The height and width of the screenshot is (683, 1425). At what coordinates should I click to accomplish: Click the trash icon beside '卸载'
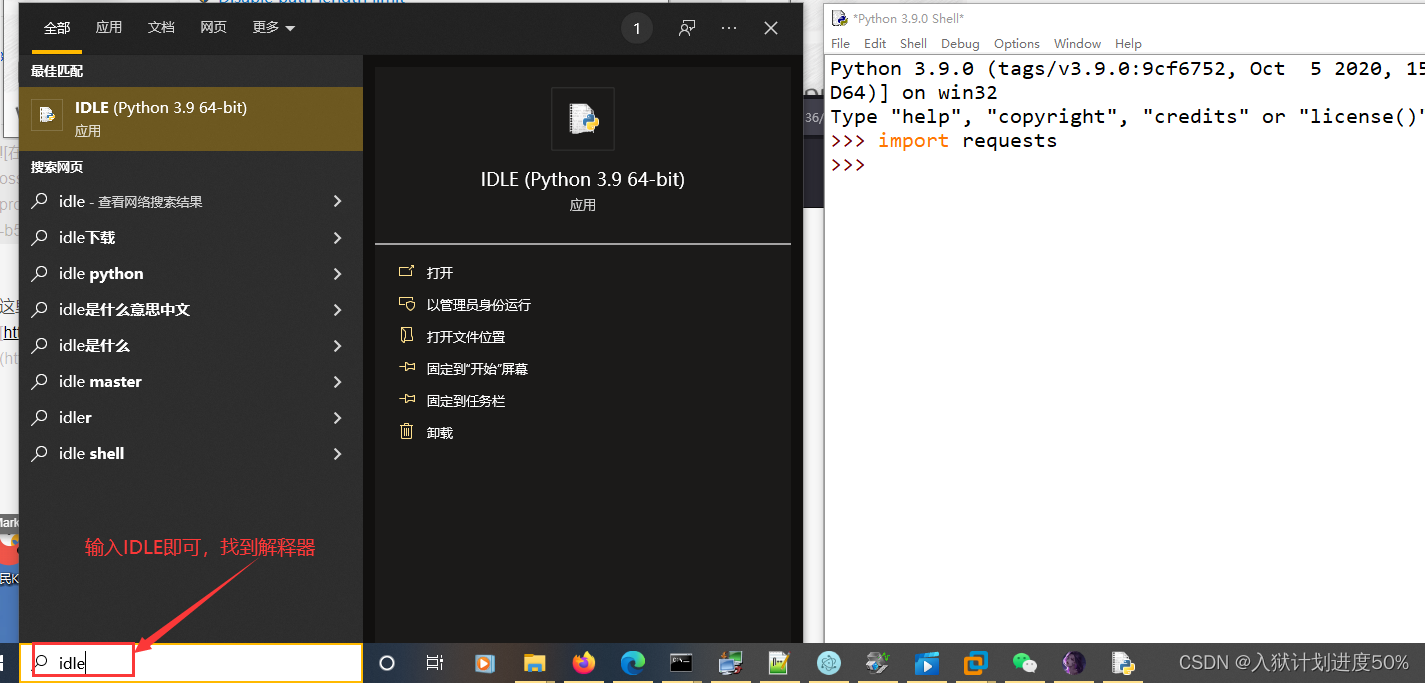[406, 432]
